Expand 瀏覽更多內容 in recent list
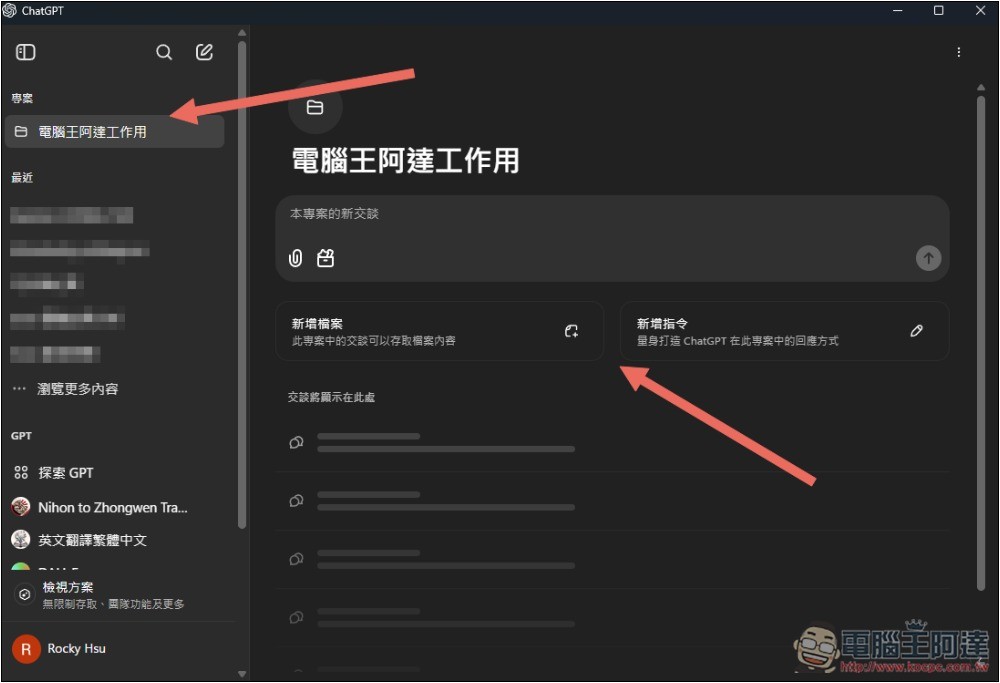This screenshot has height=683, width=1000. coord(78,389)
